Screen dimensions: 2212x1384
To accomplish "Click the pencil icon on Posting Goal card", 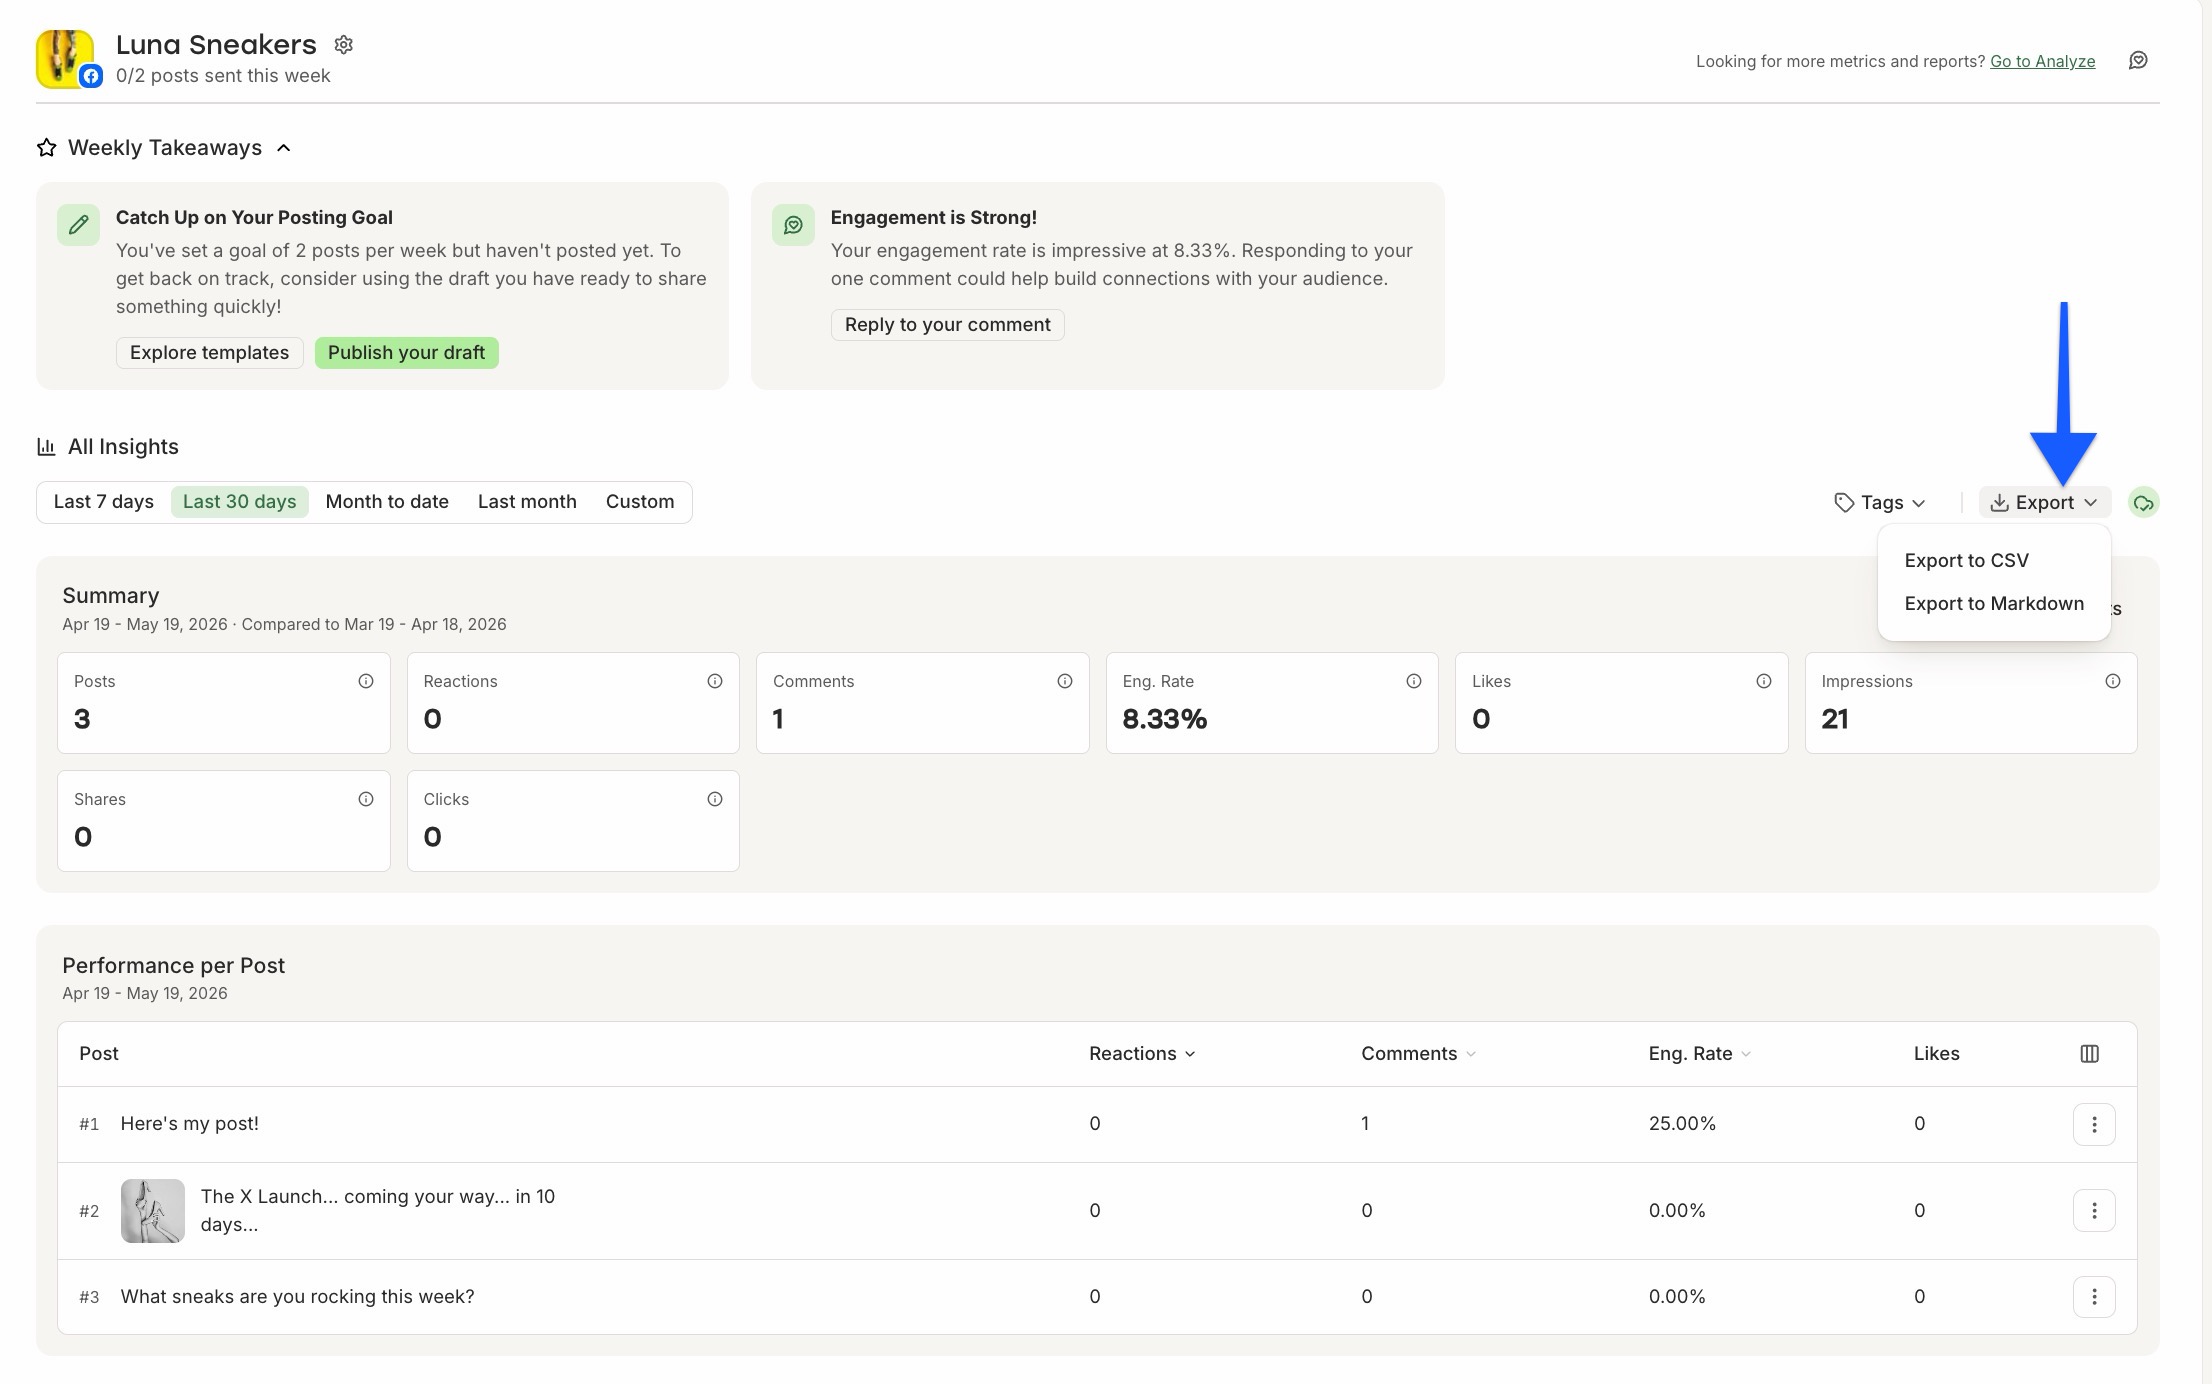I will pyautogui.click(x=78, y=225).
